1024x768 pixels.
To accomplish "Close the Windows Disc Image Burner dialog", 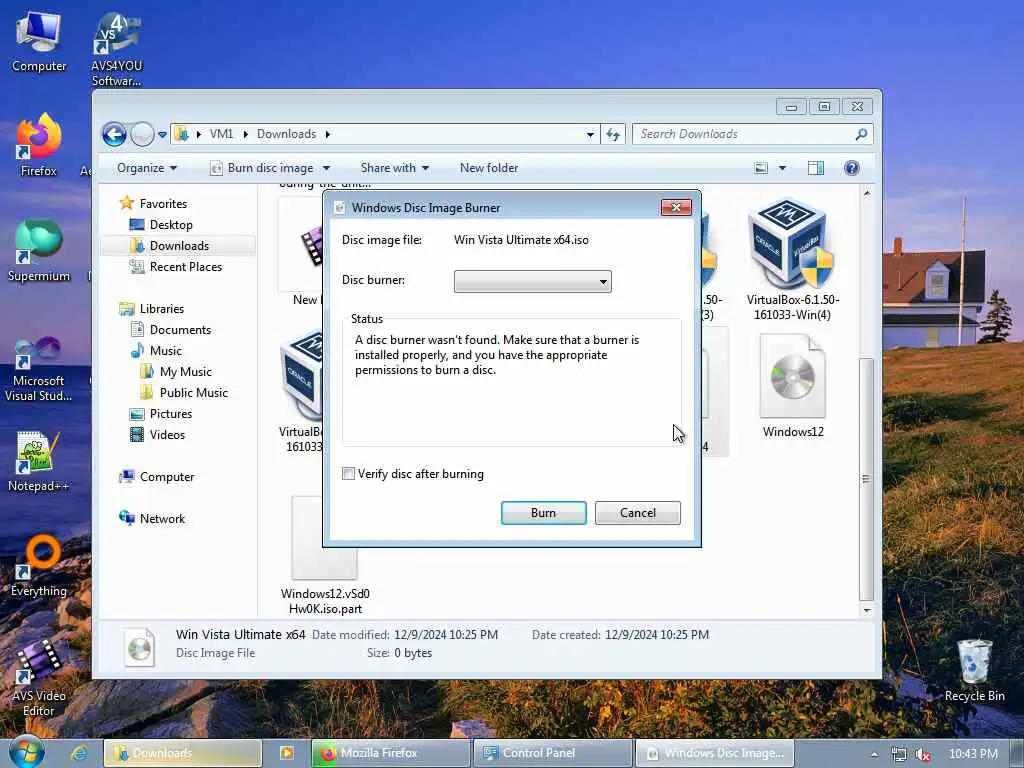I will click(676, 207).
